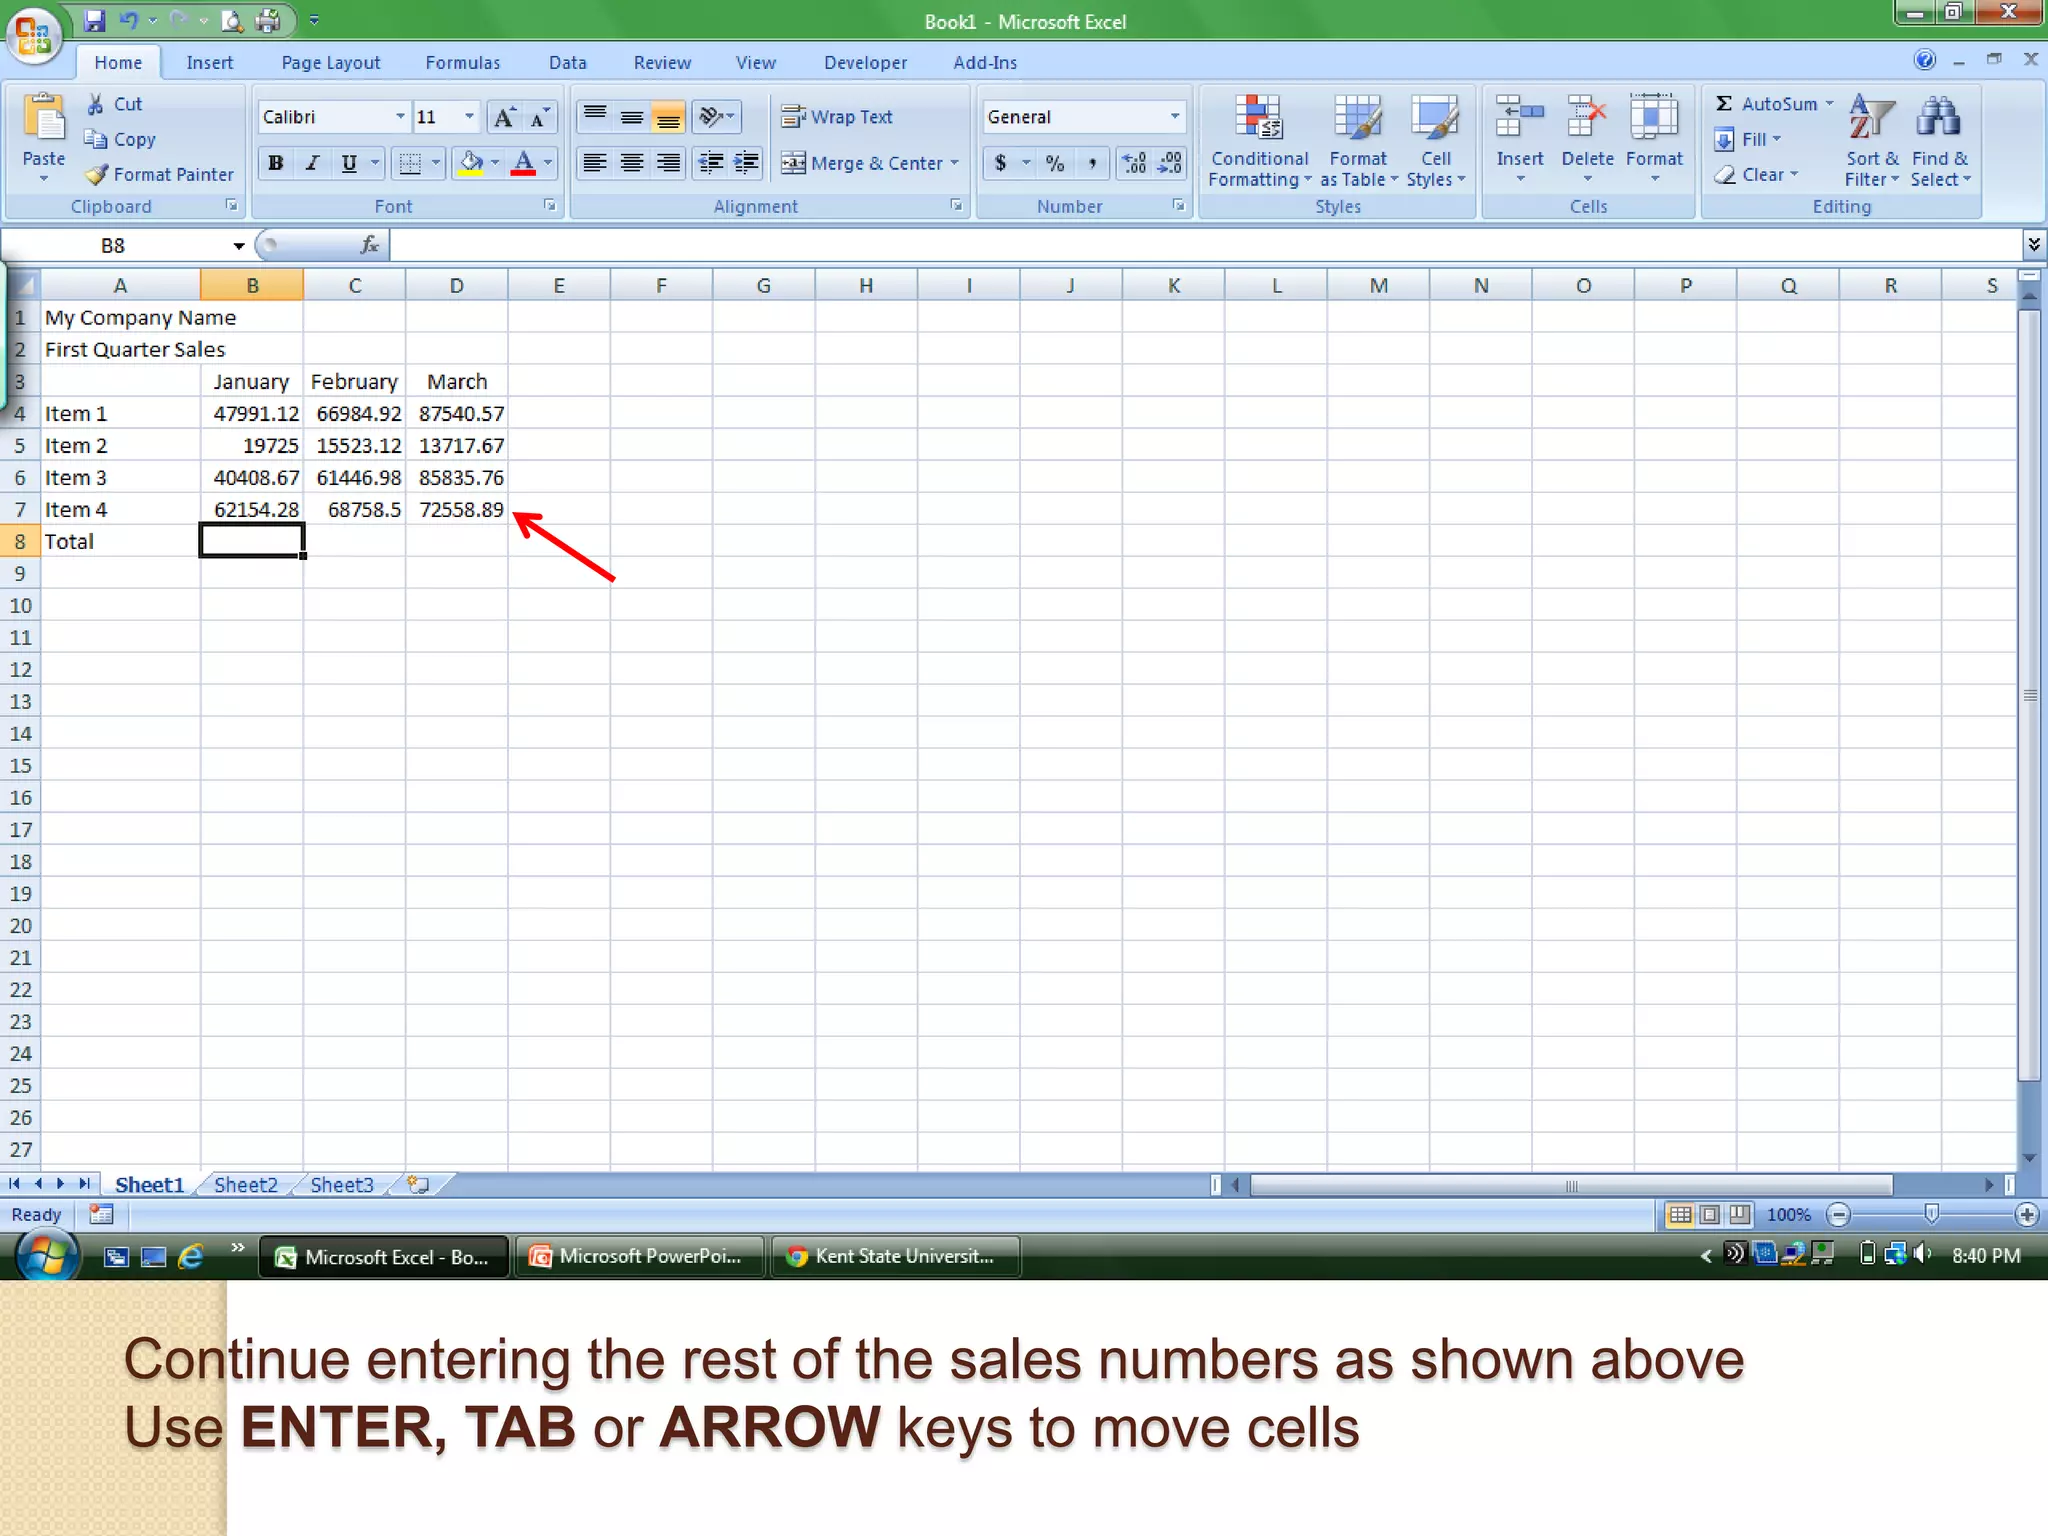This screenshot has height=1536, width=2048.
Task: Toggle bold formatting
Action: pyautogui.click(x=276, y=163)
